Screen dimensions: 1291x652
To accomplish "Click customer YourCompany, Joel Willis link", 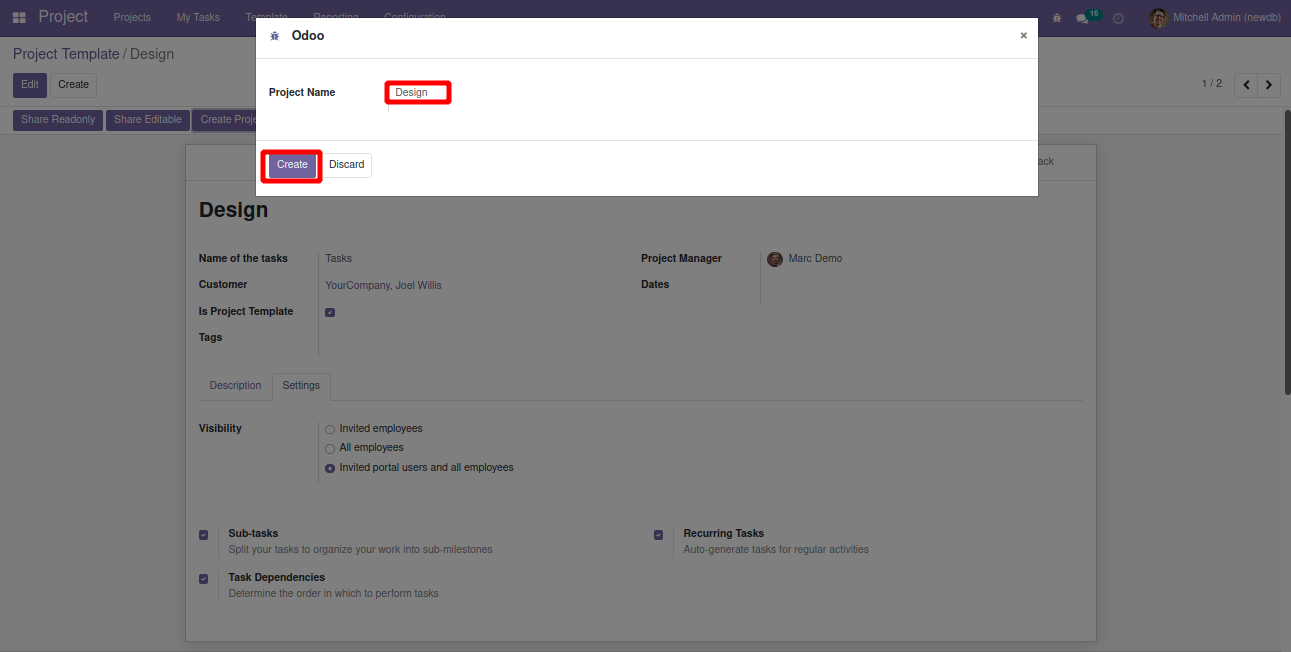I will pyautogui.click(x=383, y=285).
